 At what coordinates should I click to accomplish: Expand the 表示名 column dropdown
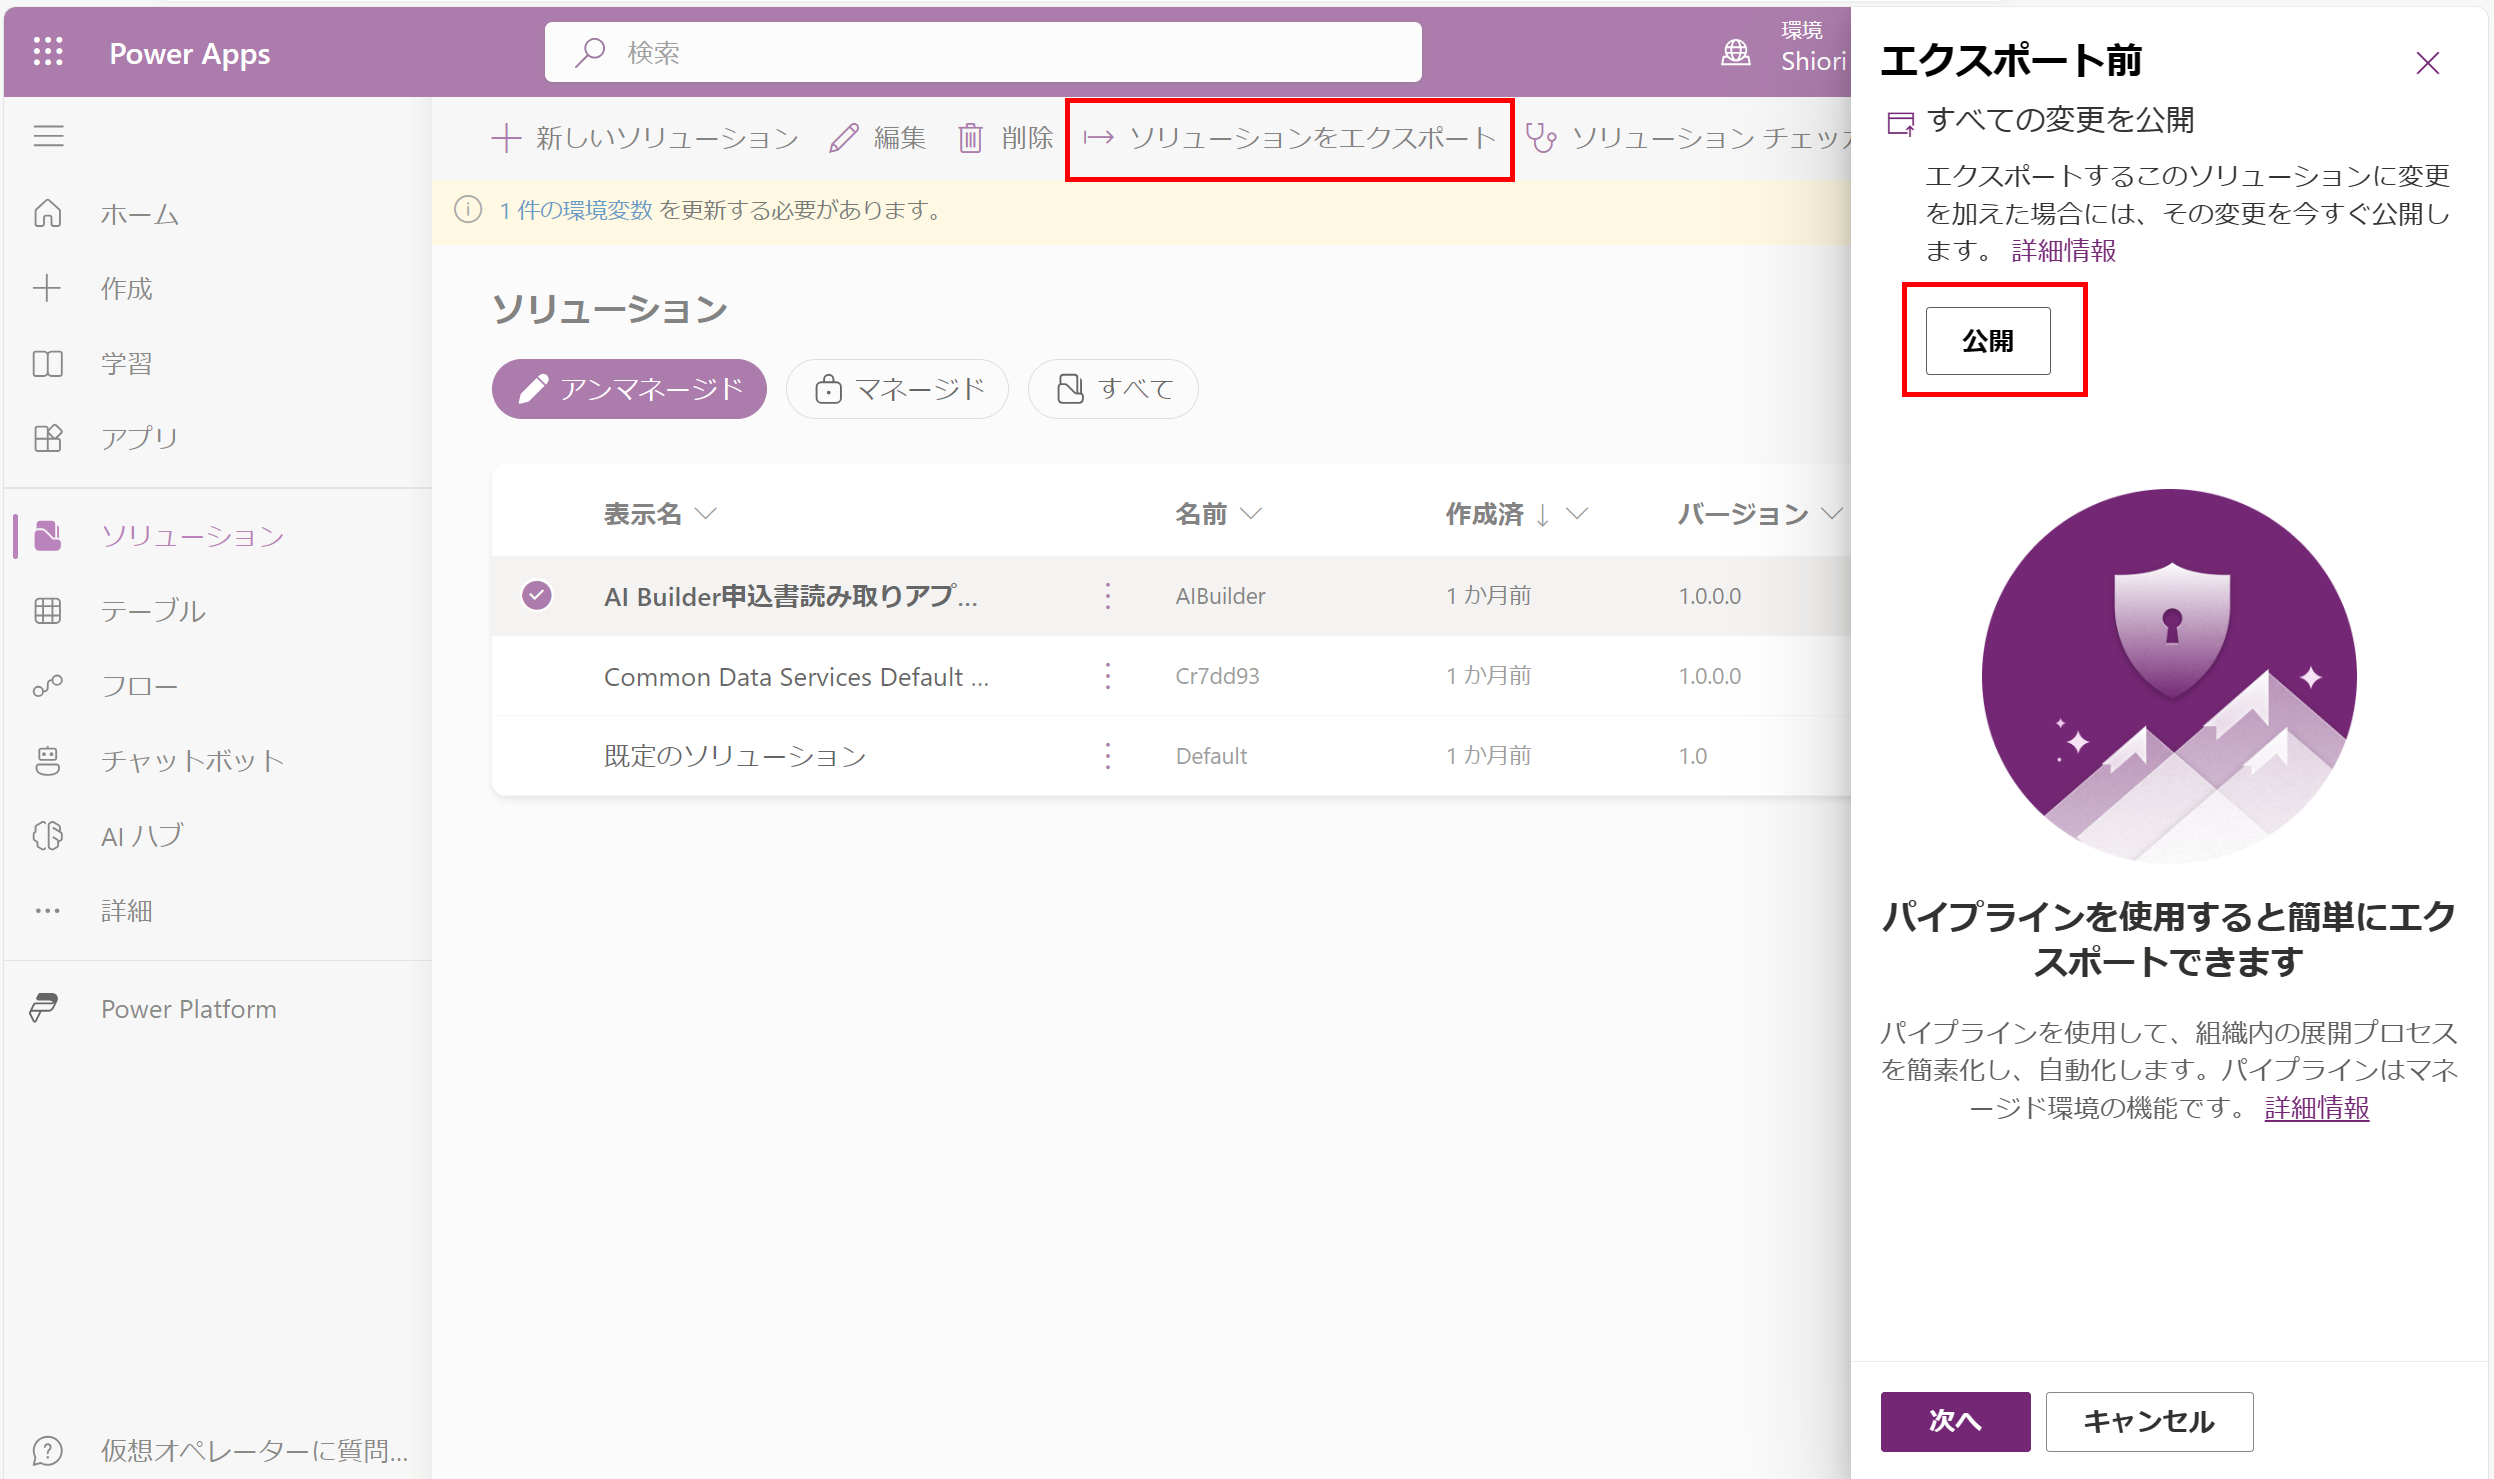tap(706, 513)
